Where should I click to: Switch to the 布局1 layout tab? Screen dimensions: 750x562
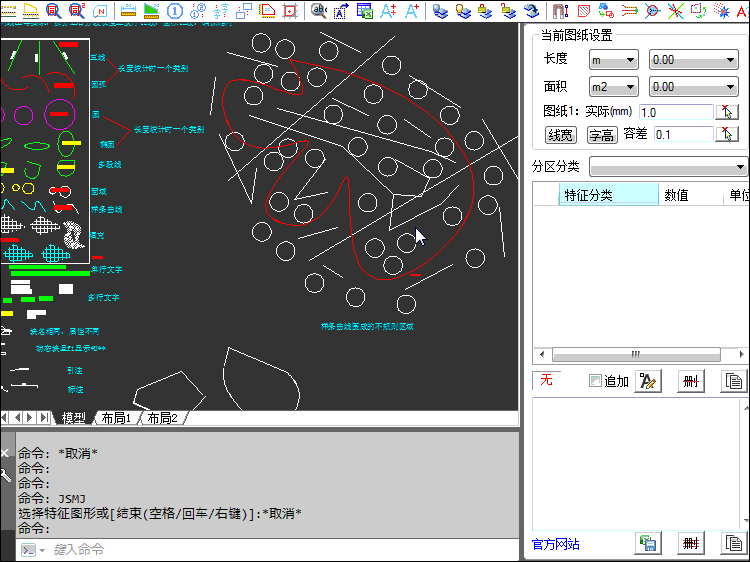tap(116, 418)
